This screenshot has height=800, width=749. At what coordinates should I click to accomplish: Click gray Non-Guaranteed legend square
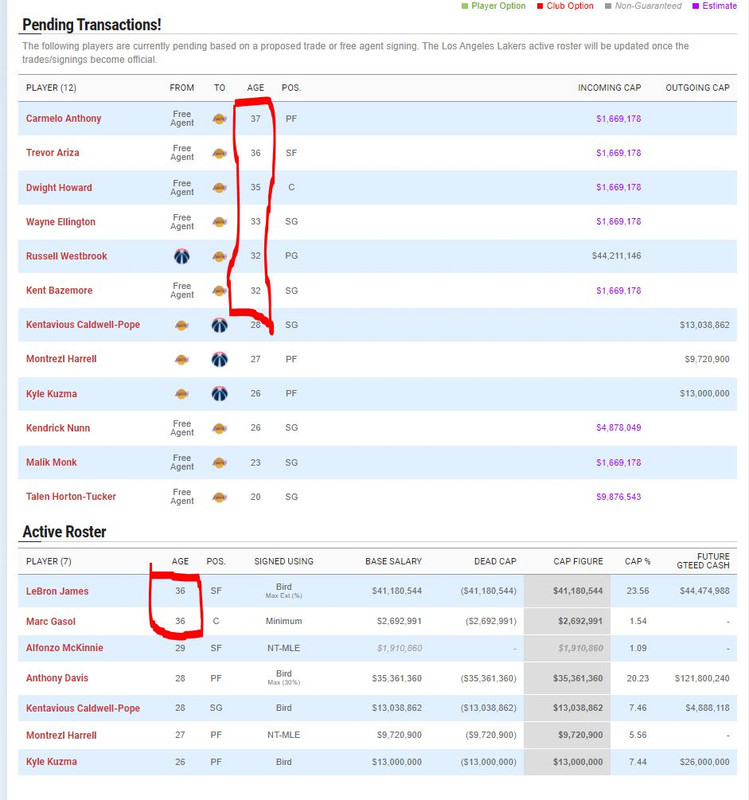[608, 6]
